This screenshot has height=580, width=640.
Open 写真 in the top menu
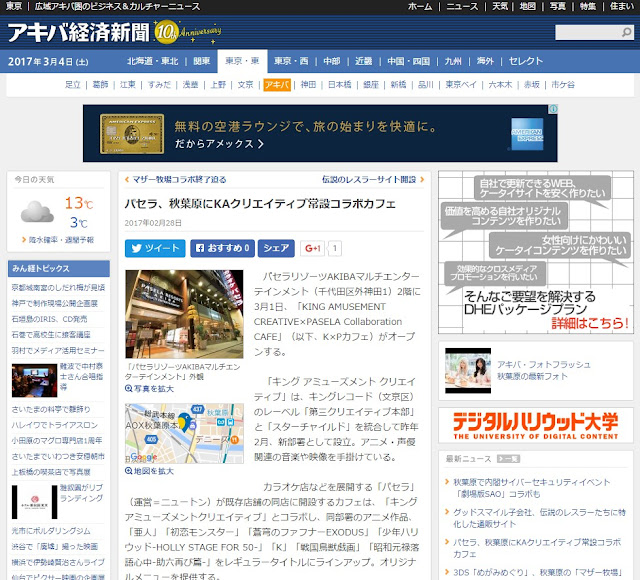pyautogui.click(x=558, y=6)
